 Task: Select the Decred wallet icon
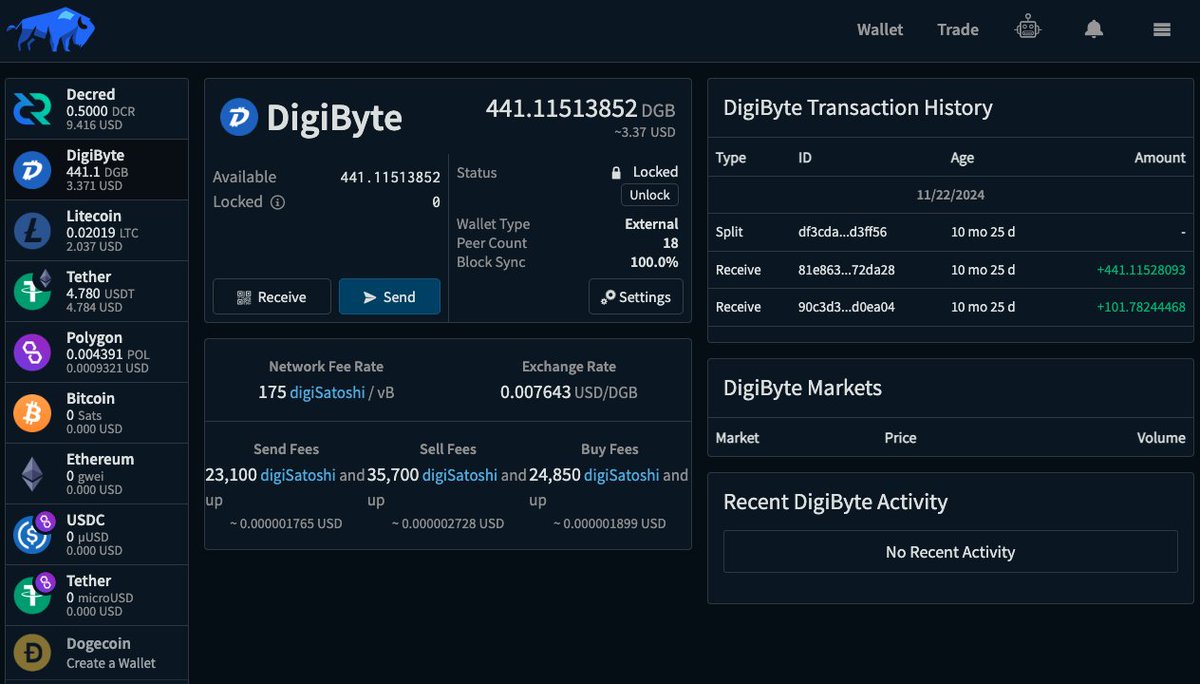point(32,110)
